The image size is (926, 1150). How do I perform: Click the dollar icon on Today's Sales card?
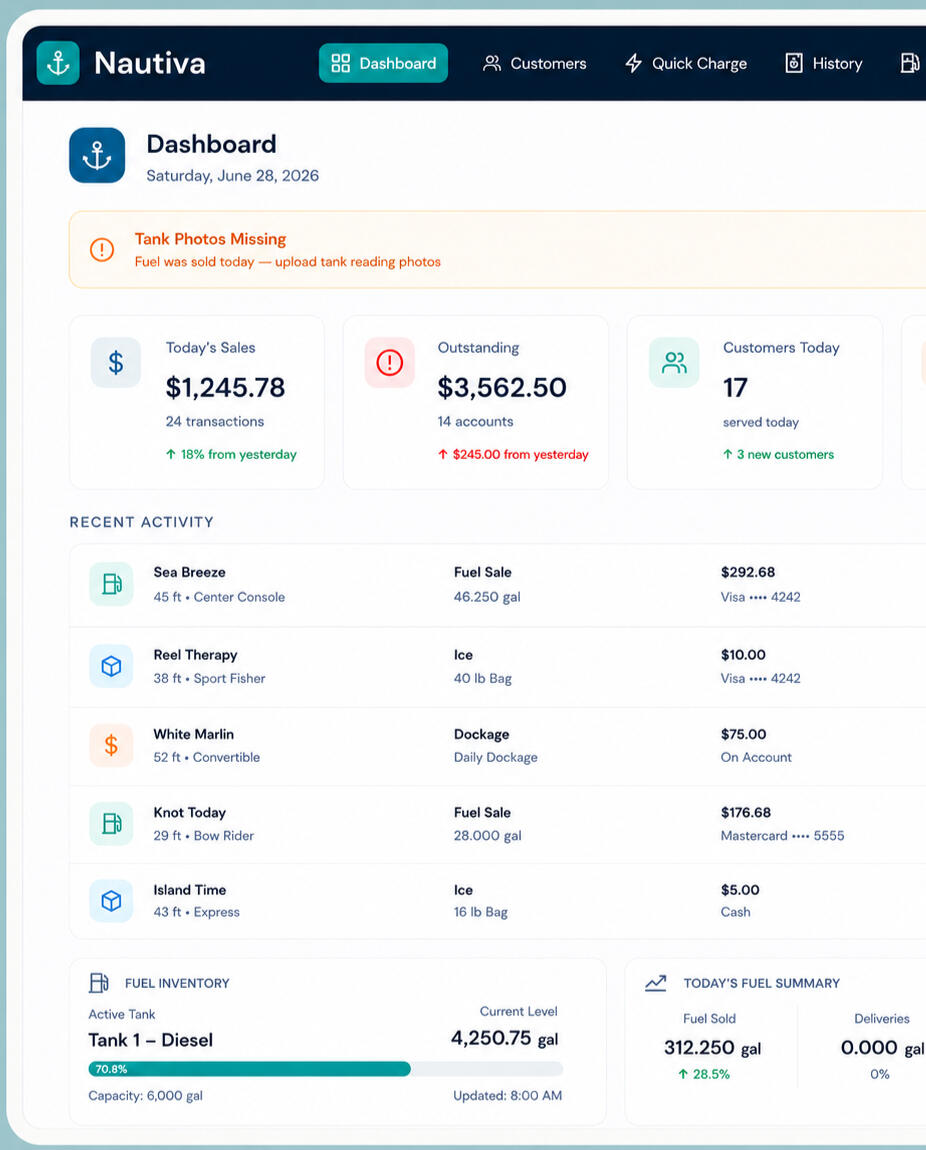pos(116,362)
